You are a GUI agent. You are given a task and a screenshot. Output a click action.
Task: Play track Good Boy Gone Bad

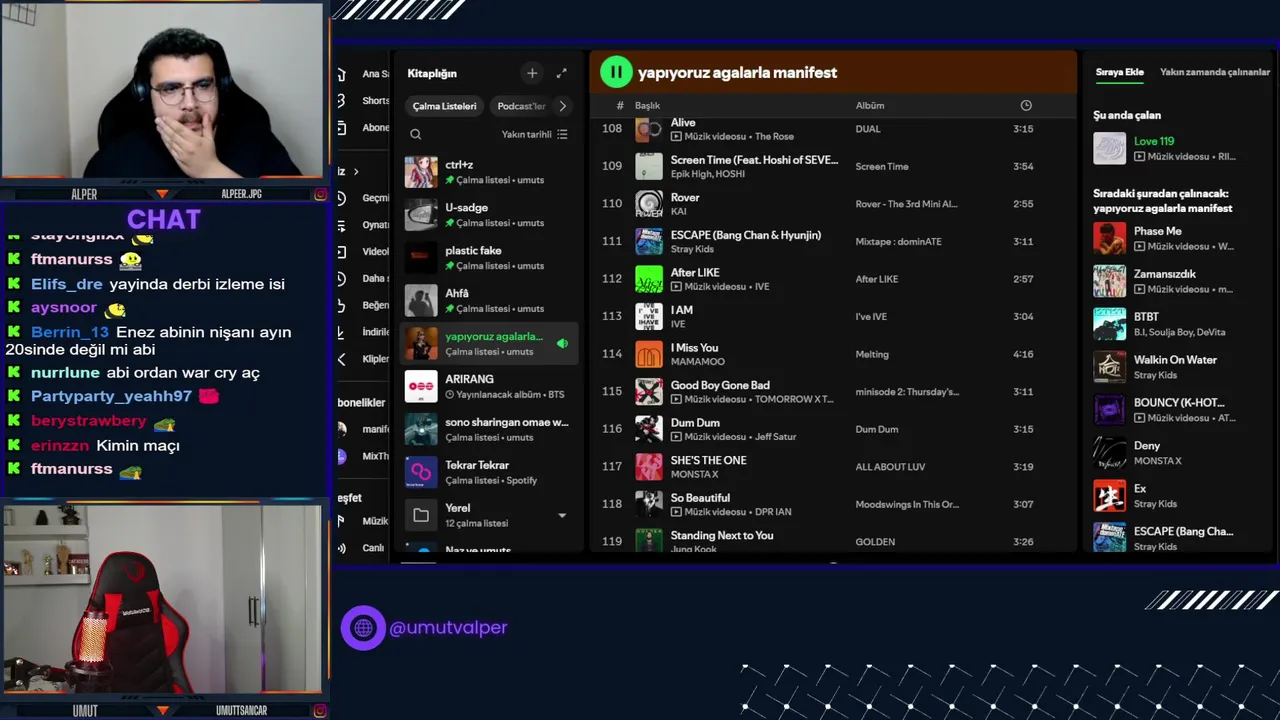tap(832, 391)
